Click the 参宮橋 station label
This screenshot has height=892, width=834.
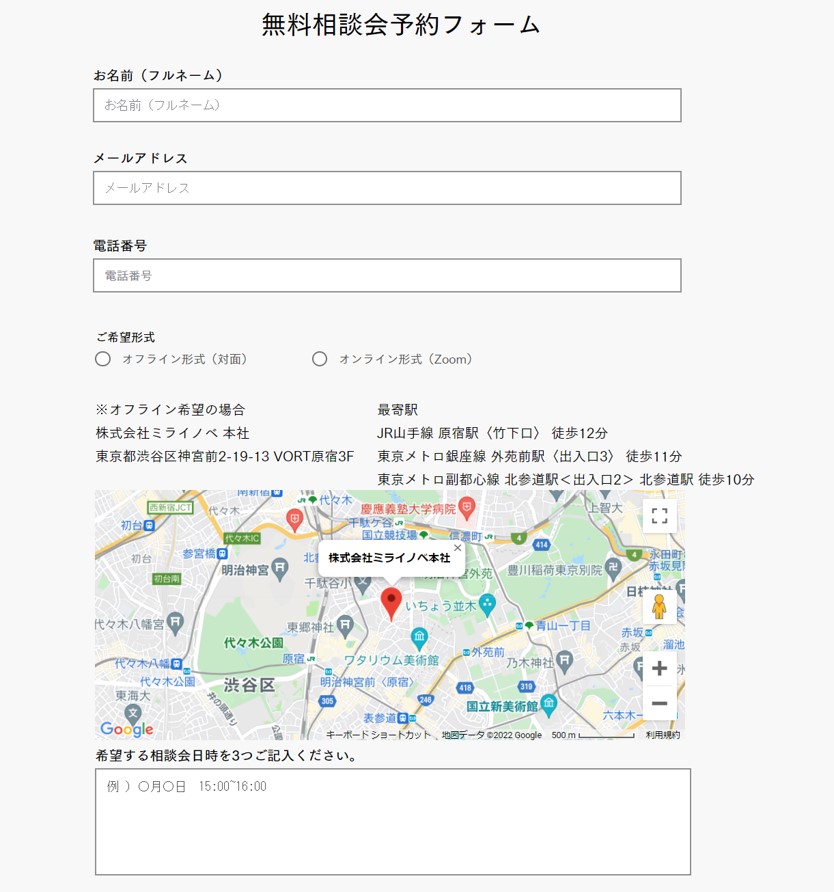pos(199,554)
